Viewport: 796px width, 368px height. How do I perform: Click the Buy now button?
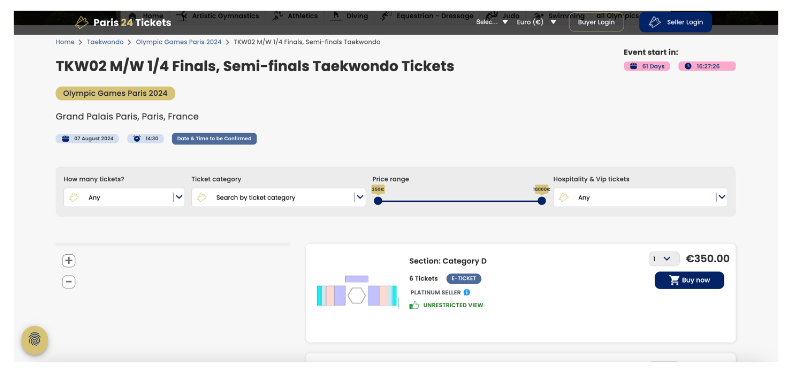coord(689,280)
